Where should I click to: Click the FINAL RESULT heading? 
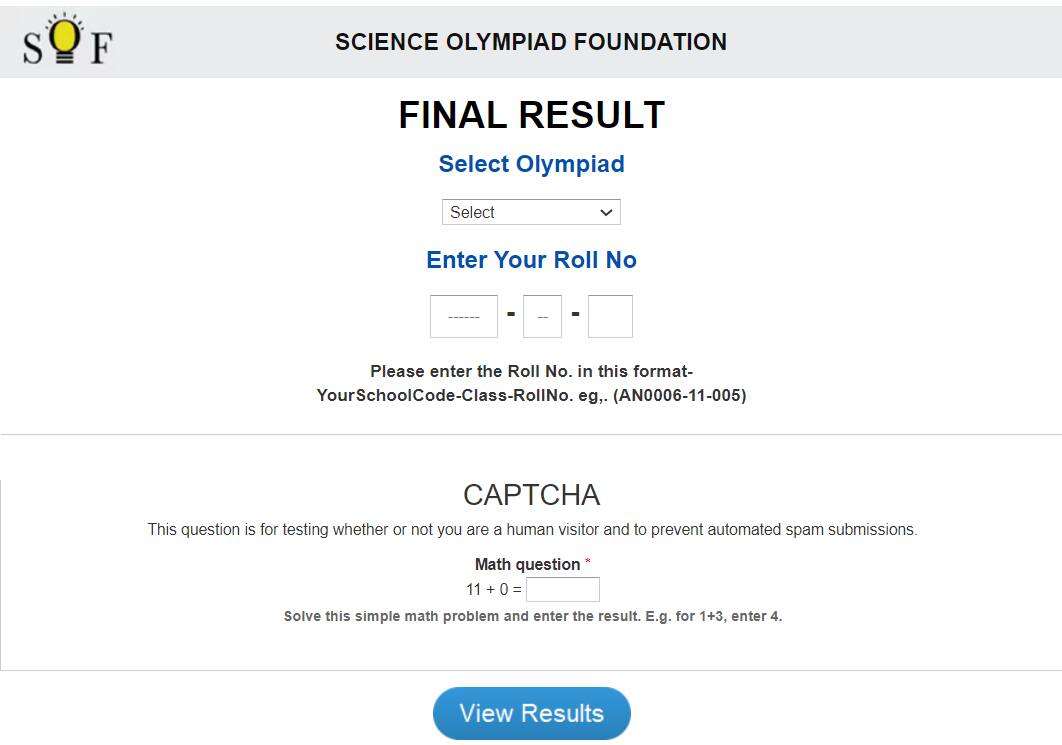531,114
